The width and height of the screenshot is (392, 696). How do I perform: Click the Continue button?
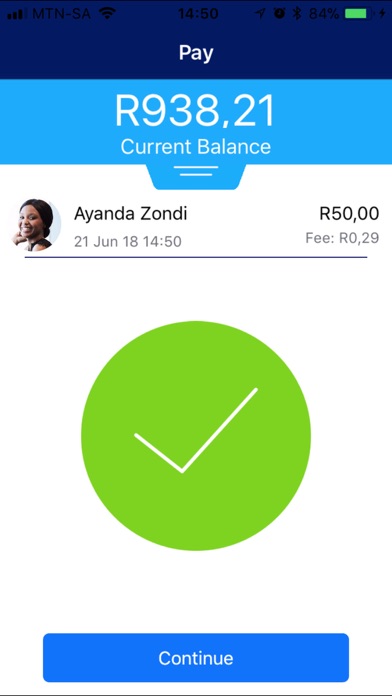196,658
